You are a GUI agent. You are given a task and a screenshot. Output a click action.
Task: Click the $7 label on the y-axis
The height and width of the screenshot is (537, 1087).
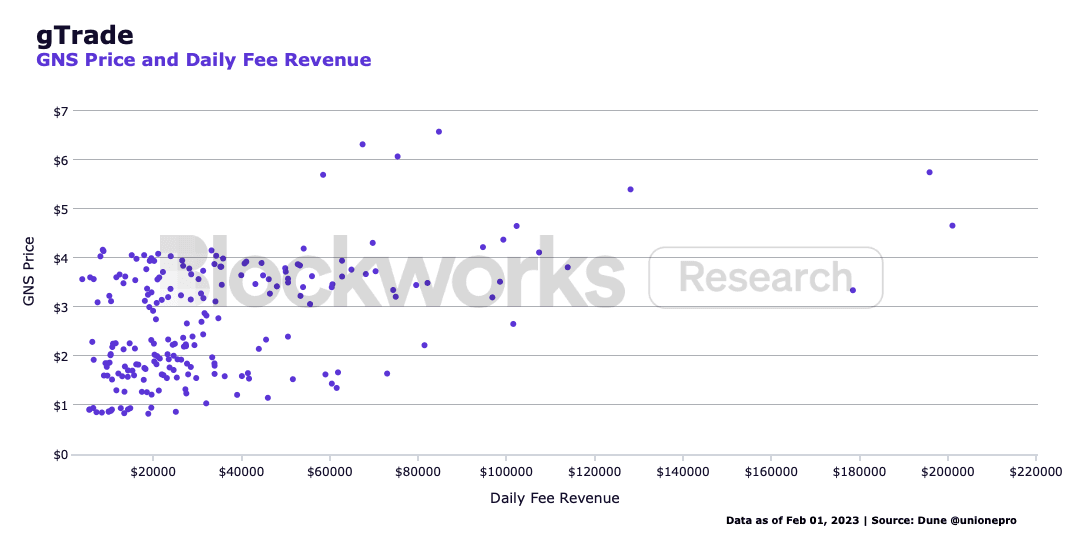click(62, 111)
